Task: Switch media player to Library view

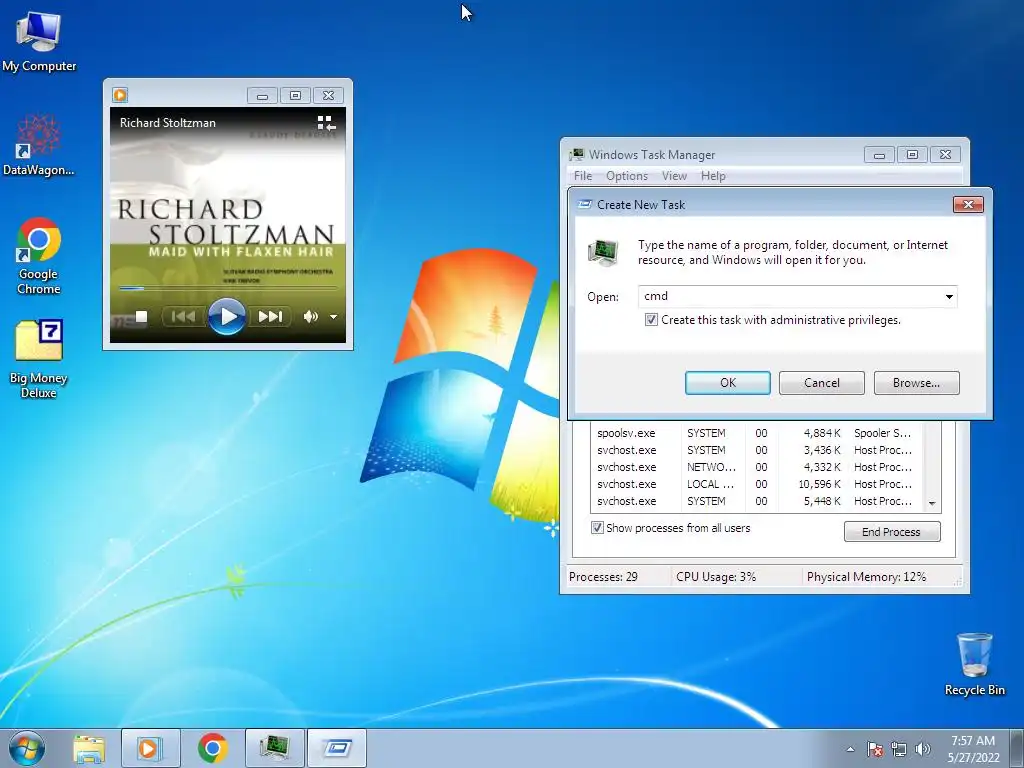Action: click(x=326, y=123)
